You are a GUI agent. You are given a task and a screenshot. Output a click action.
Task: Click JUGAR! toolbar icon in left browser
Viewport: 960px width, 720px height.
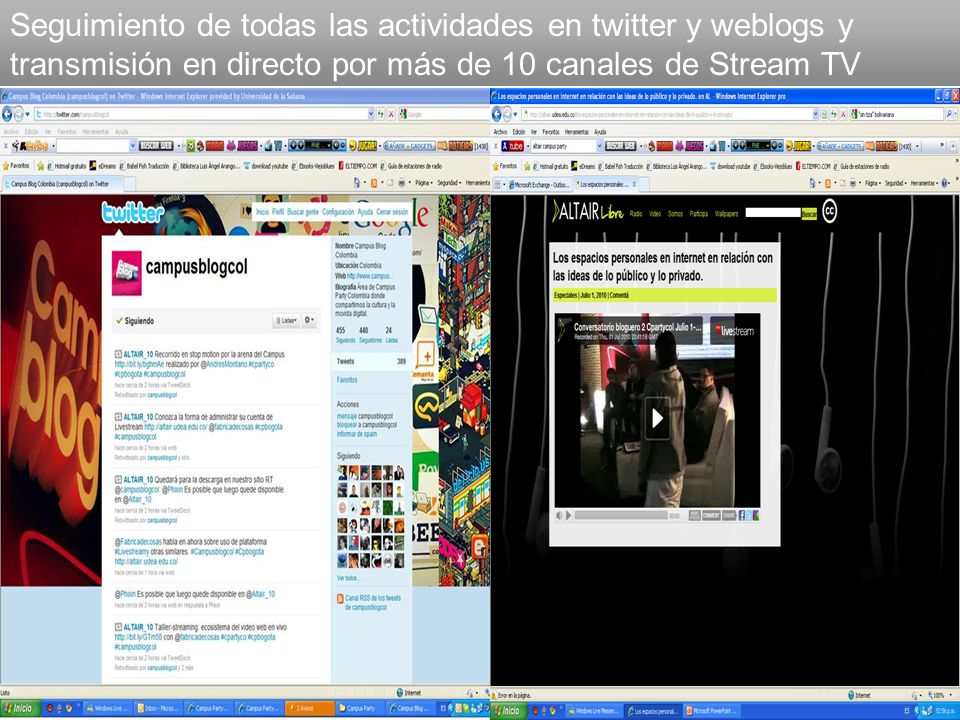click(363, 146)
